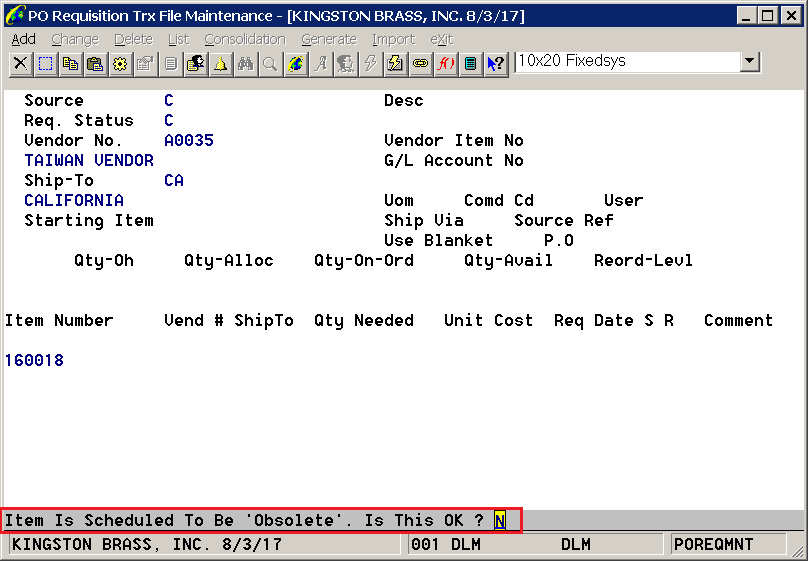Click the TAIWAN VENDOR text

tap(89, 160)
